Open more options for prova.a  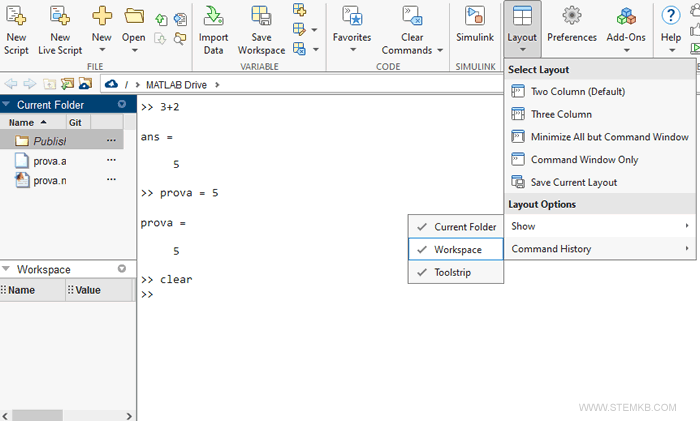(x=111, y=160)
